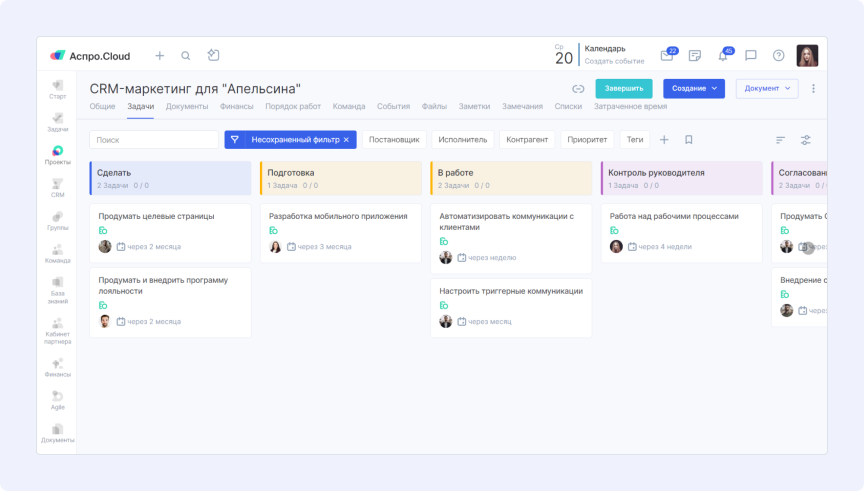Image resolution: width=864 pixels, height=491 pixels.
Task: Expand the Создание dropdown button
Action: click(694, 89)
